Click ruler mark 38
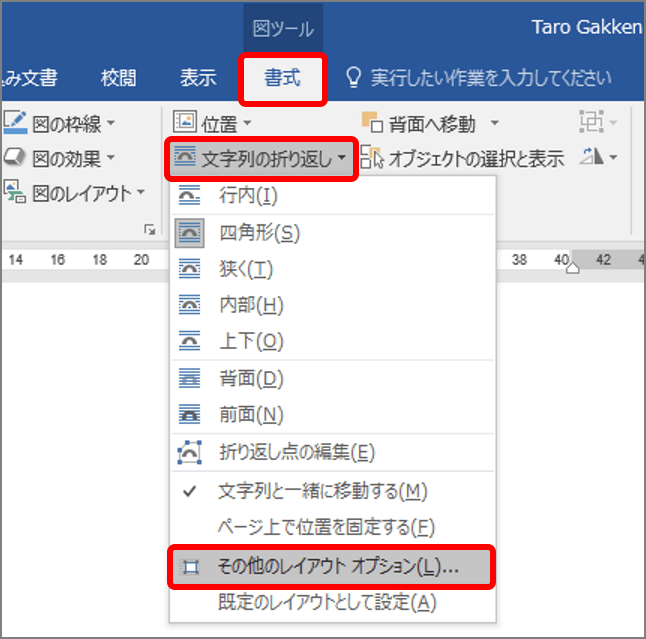Viewport: 646px width, 639px height. coord(519,260)
